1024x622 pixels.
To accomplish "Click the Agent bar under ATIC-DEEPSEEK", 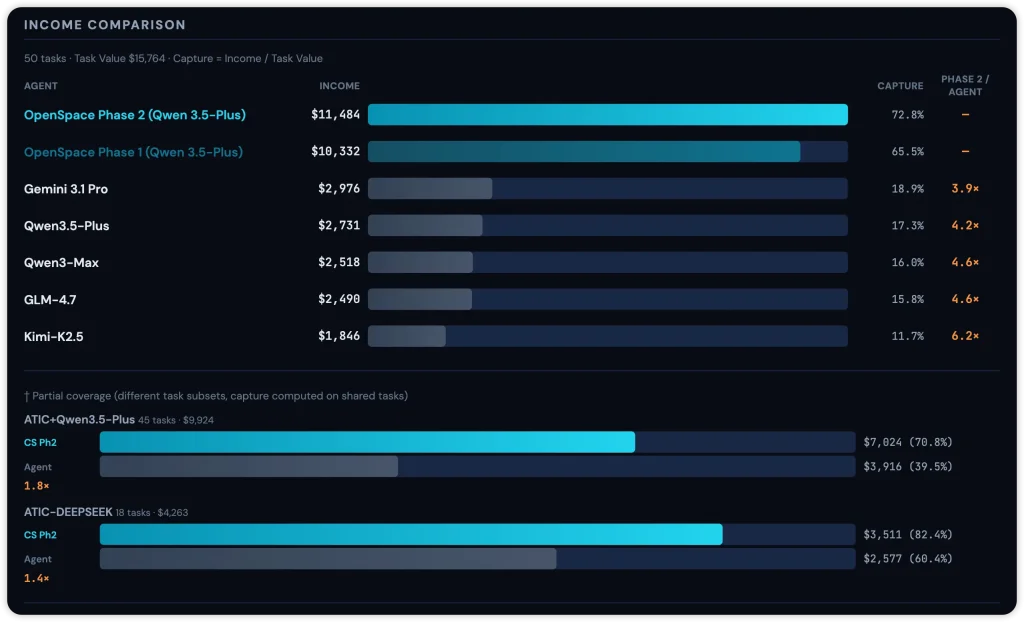I will point(328,559).
